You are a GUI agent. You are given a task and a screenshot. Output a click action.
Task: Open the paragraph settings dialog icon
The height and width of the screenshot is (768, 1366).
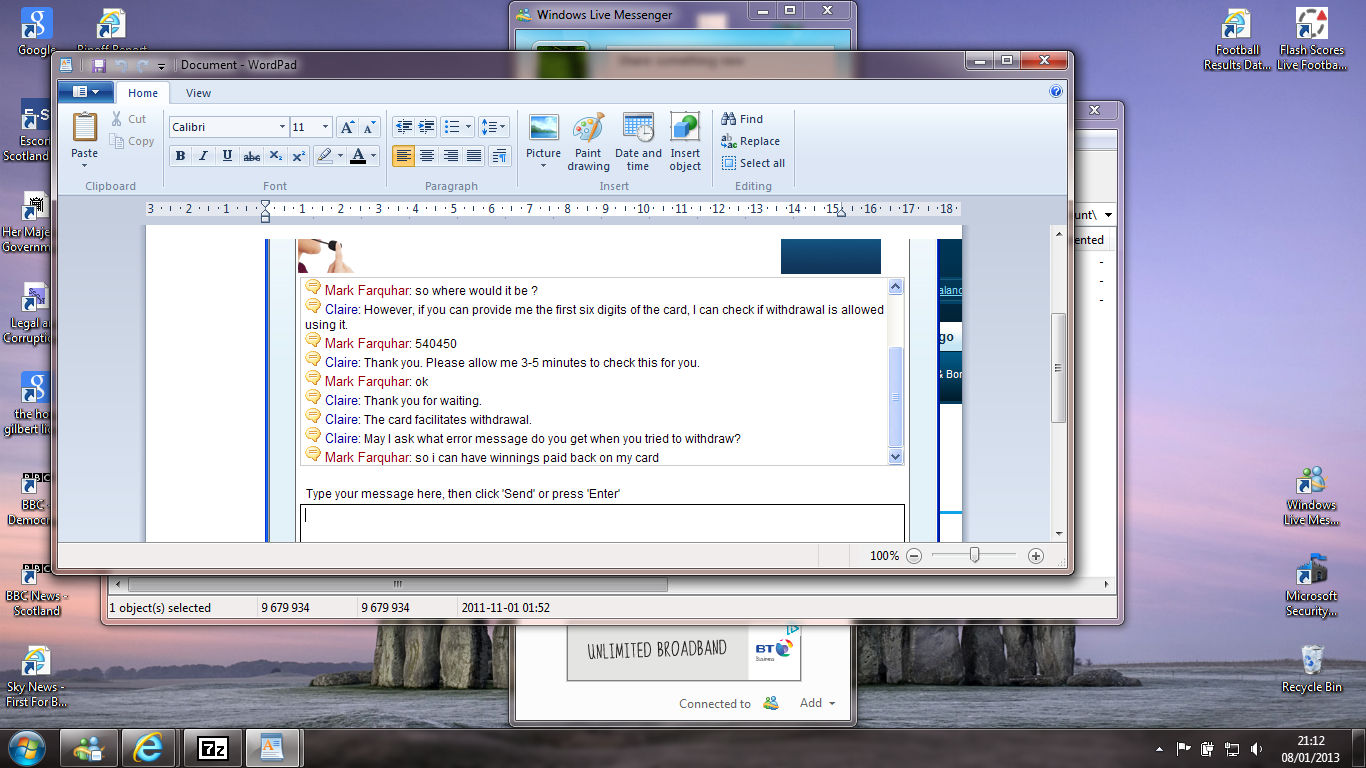500,156
